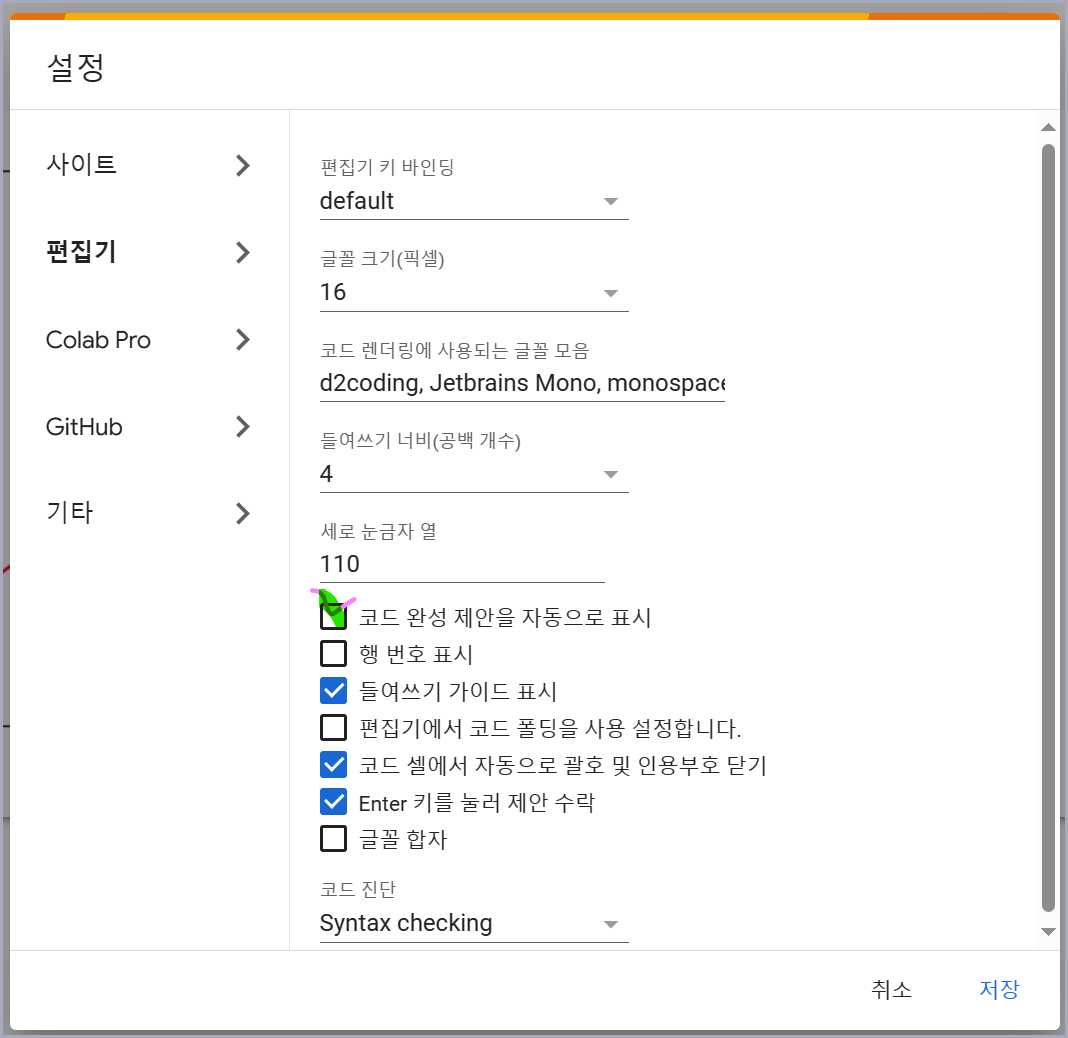Click the scrollbar up arrow
Screen dimensions: 1068x1038
(1048, 127)
